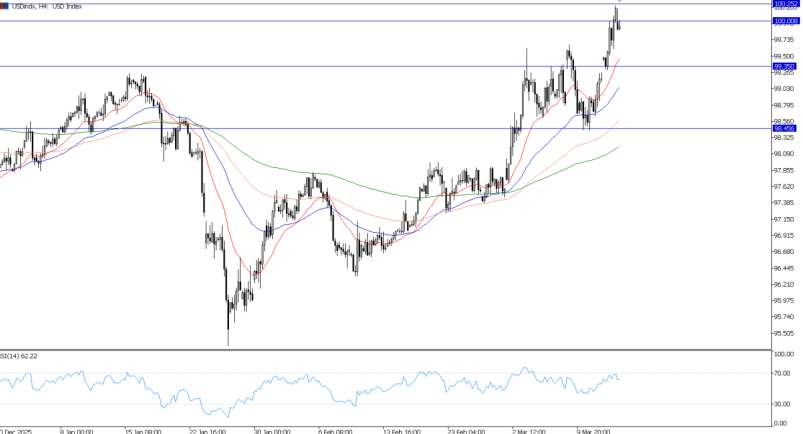Click the 96.915 value on the price axis

tap(784, 236)
